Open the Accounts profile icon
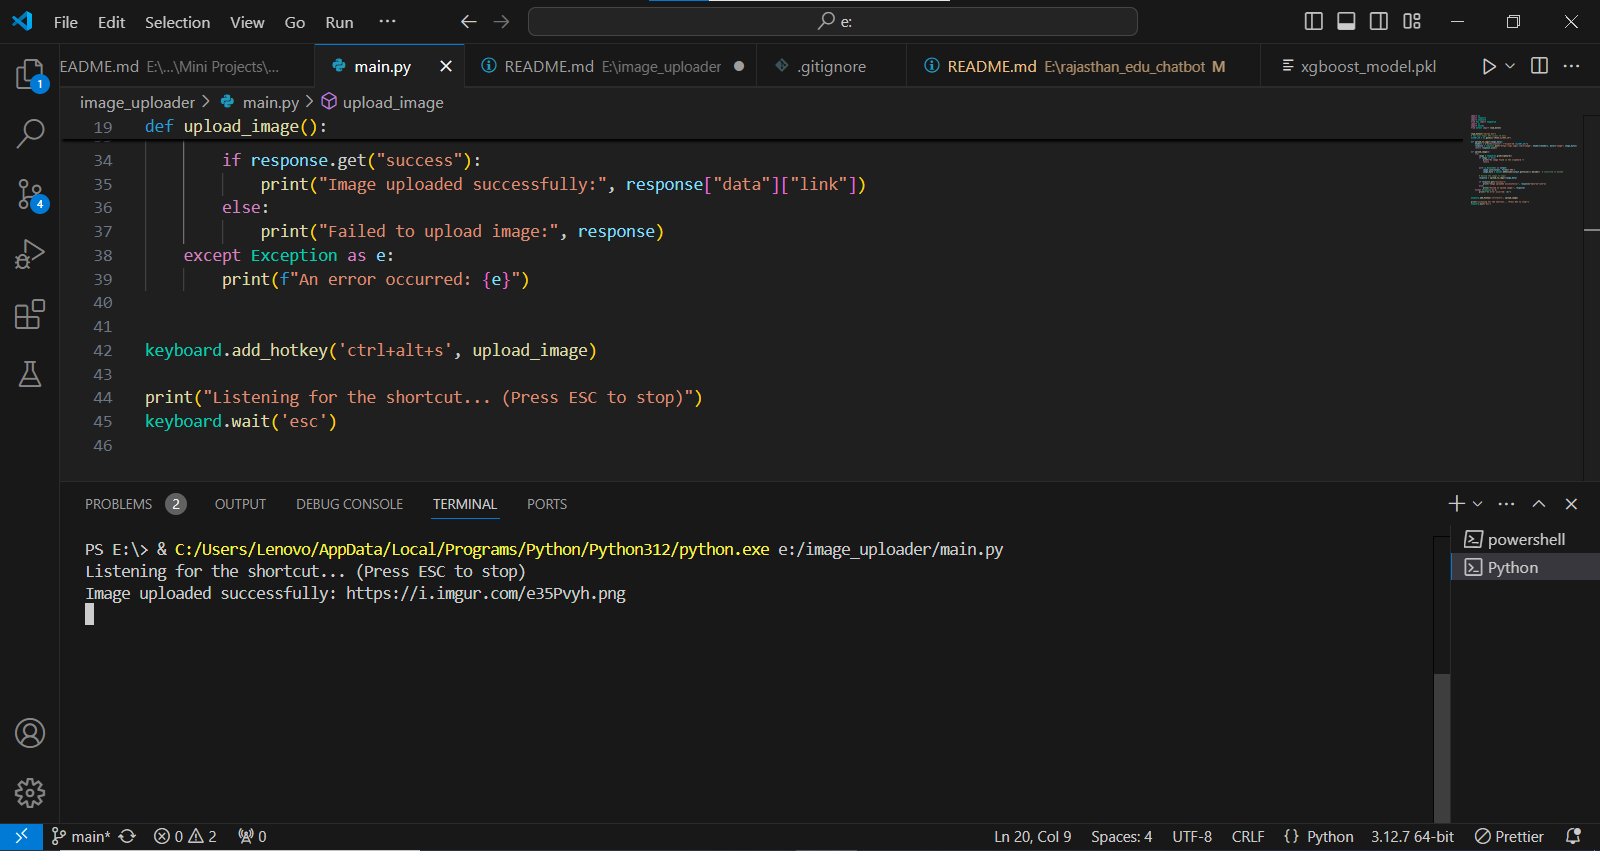 click(x=30, y=733)
